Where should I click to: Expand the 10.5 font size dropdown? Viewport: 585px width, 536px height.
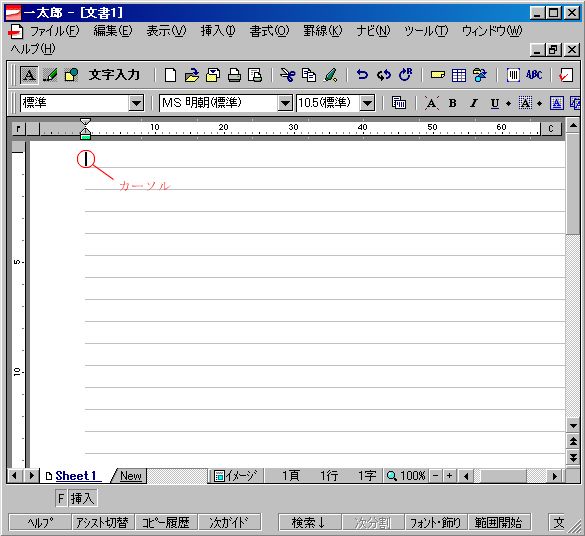coord(367,103)
